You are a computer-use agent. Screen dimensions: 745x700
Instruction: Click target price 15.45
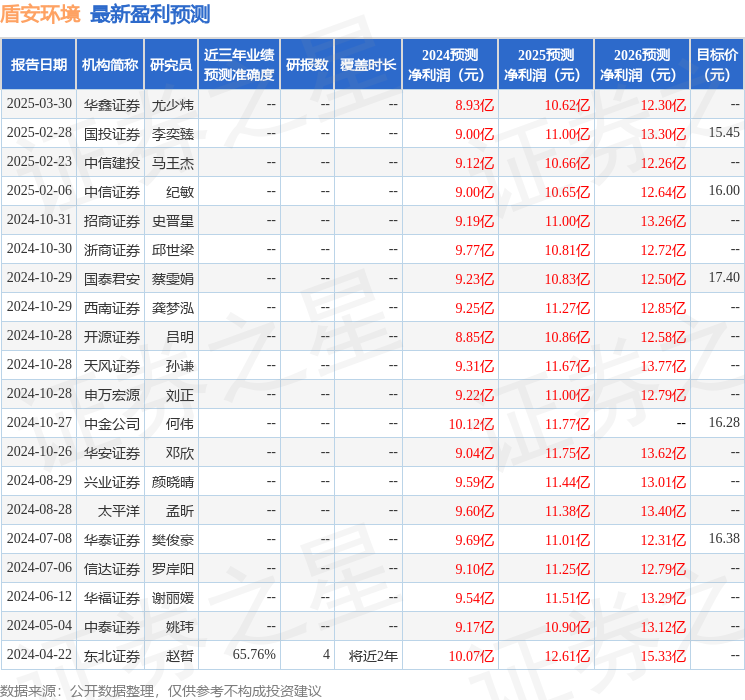(724, 132)
